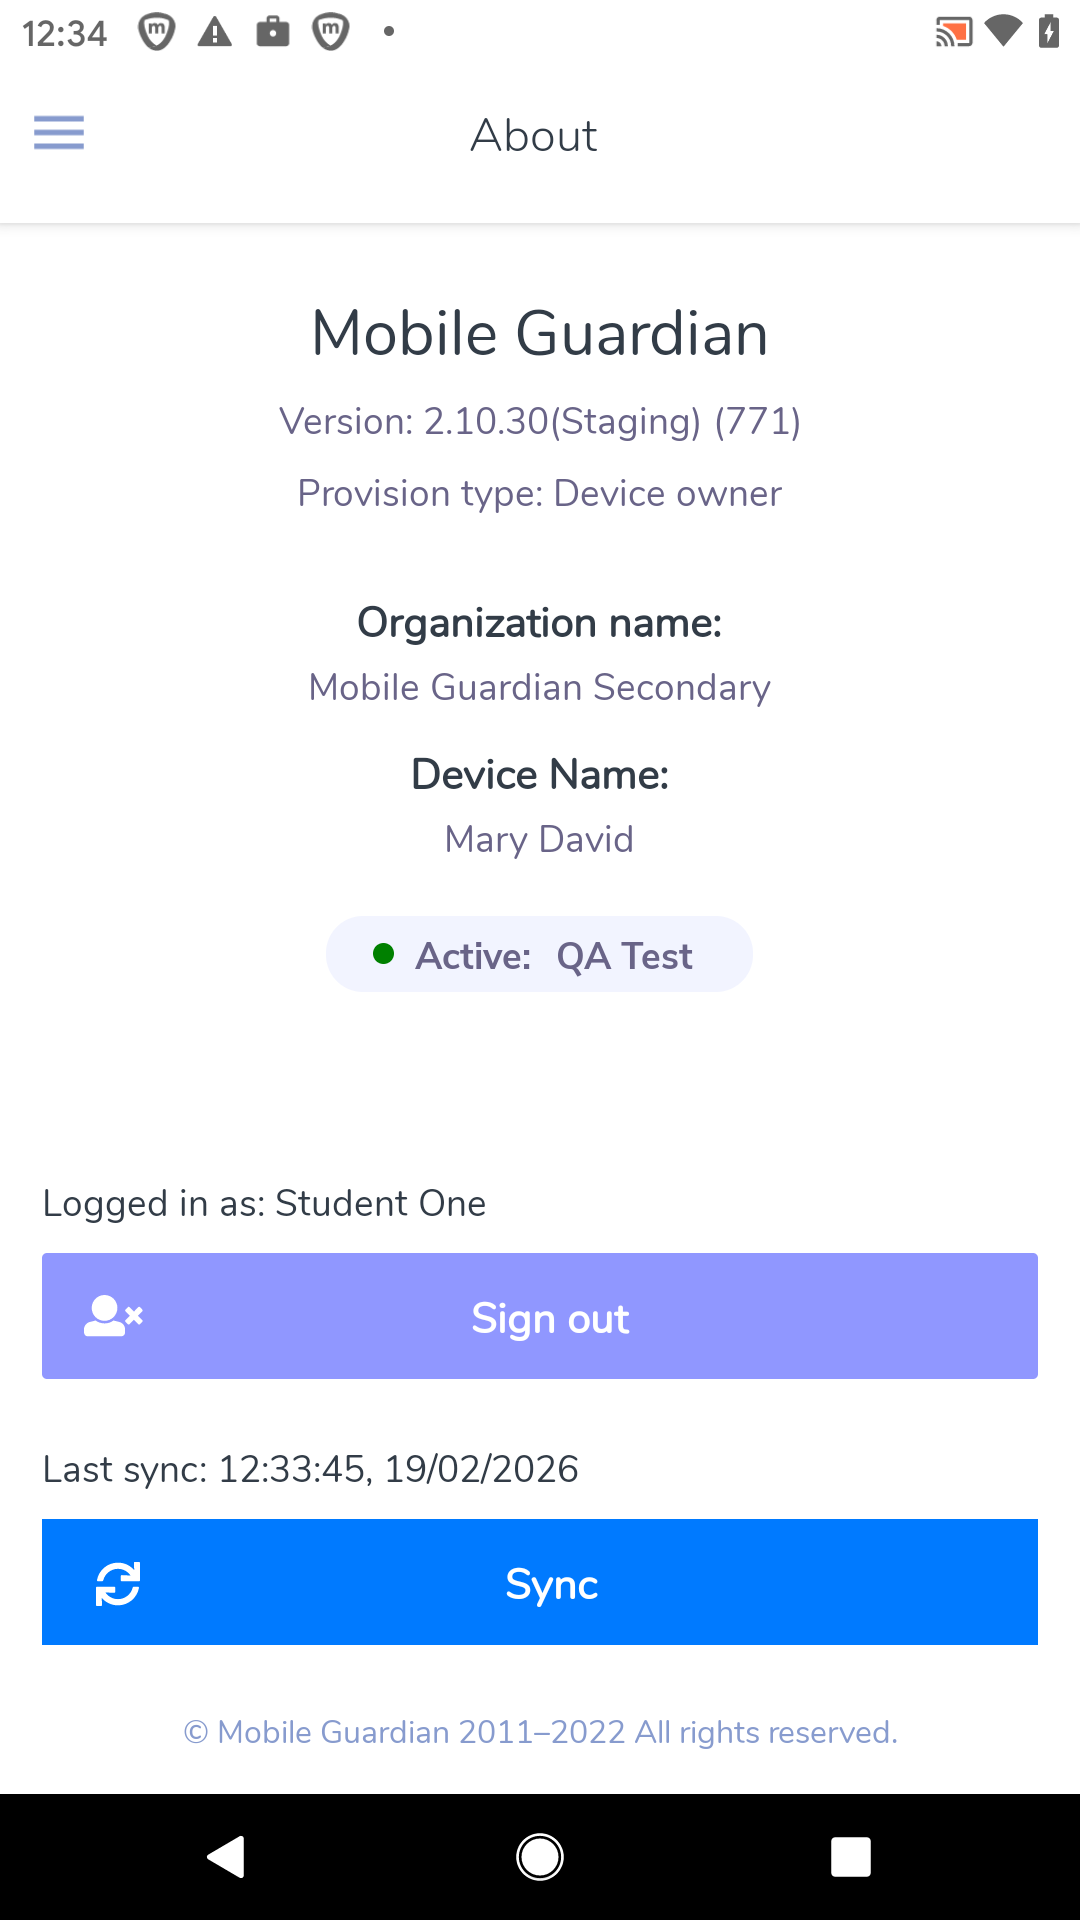The width and height of the screenshot is (1080, 1920).
Task: Tap the Mobile Guardian copyright footer
Action: coord(540,1732)
